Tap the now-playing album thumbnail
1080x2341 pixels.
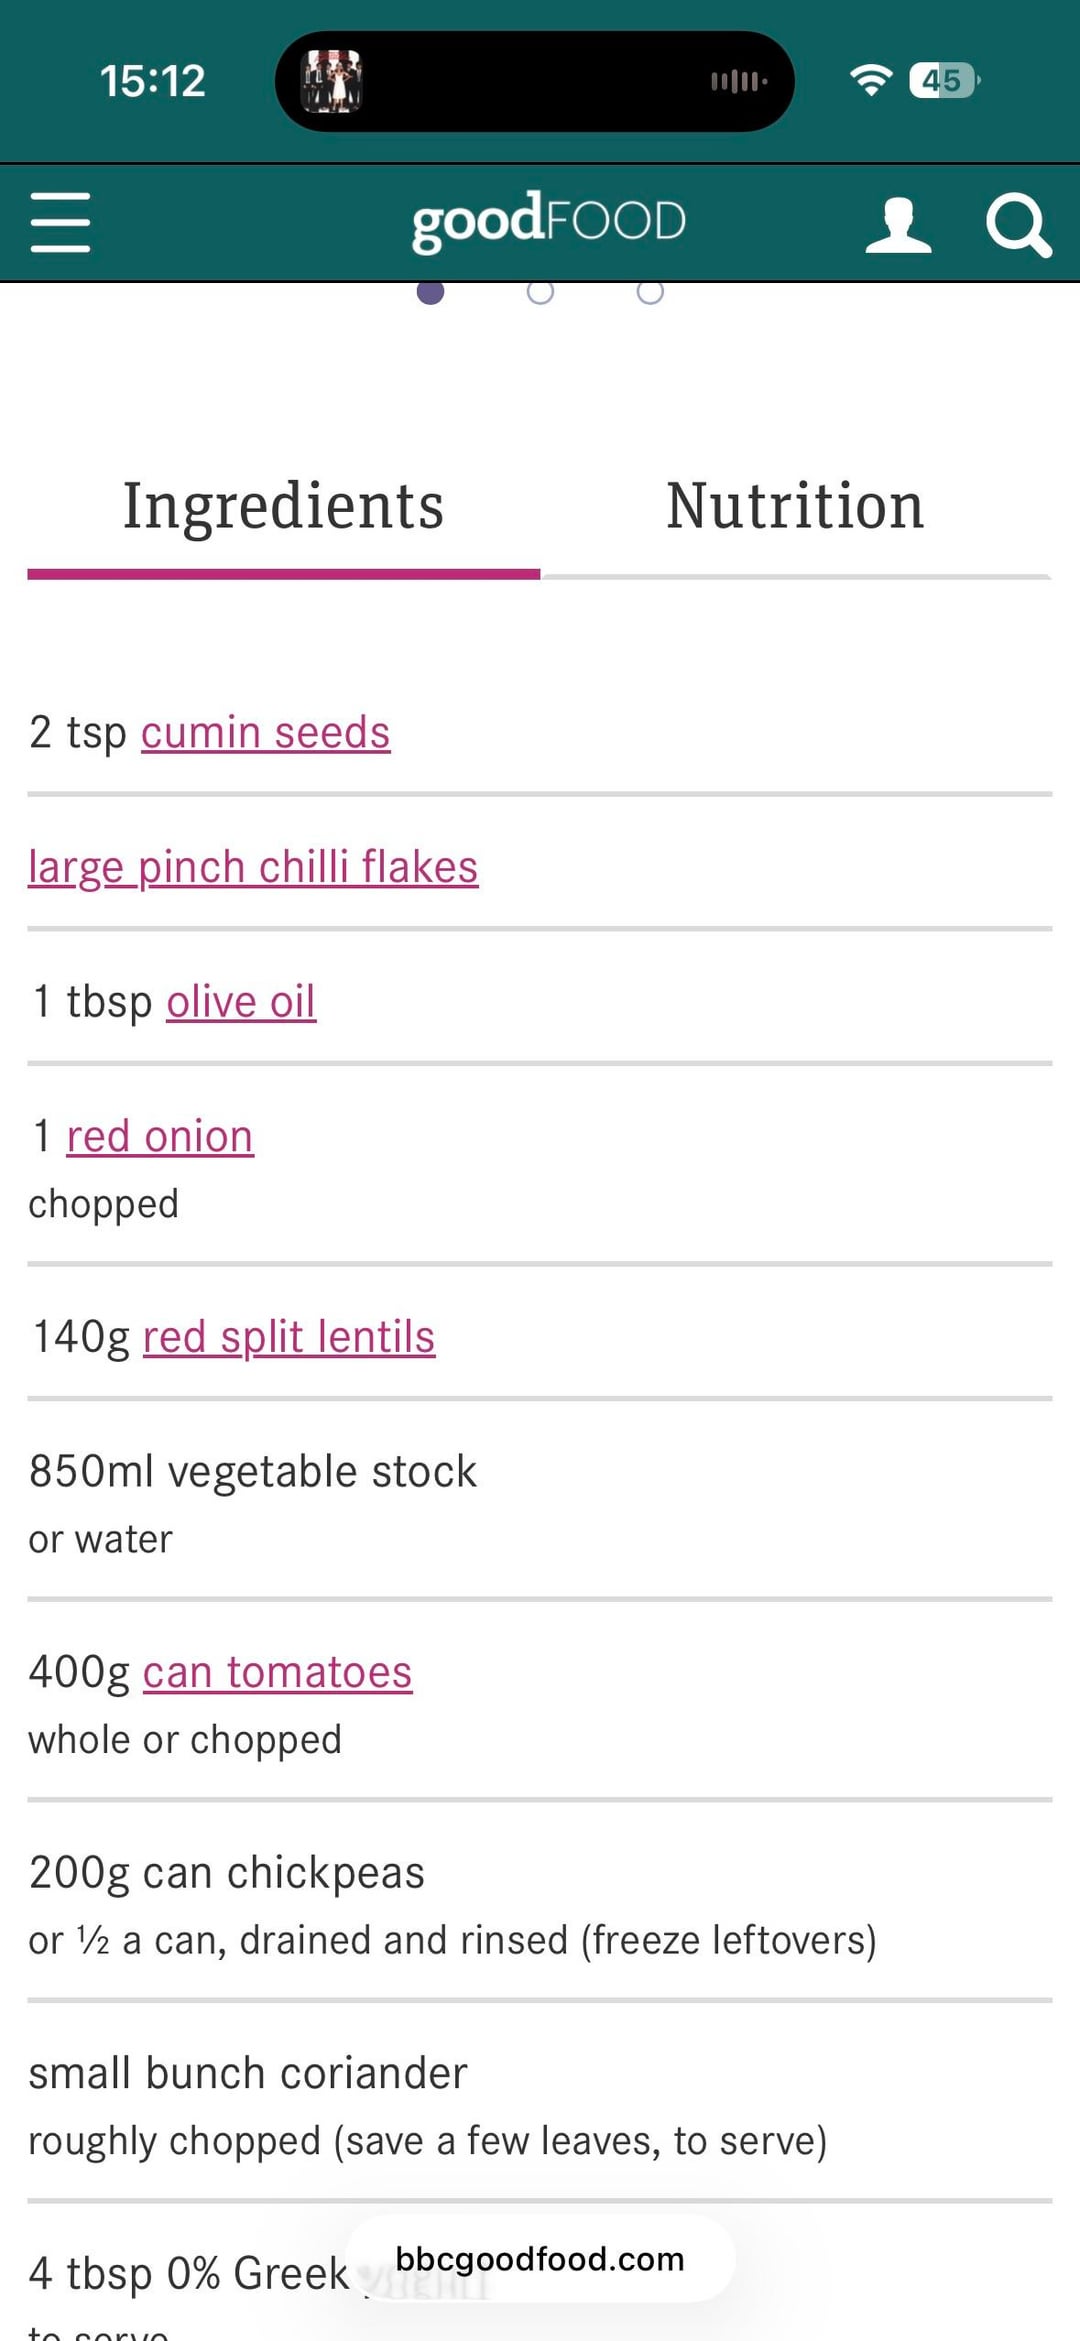[331, 81]
